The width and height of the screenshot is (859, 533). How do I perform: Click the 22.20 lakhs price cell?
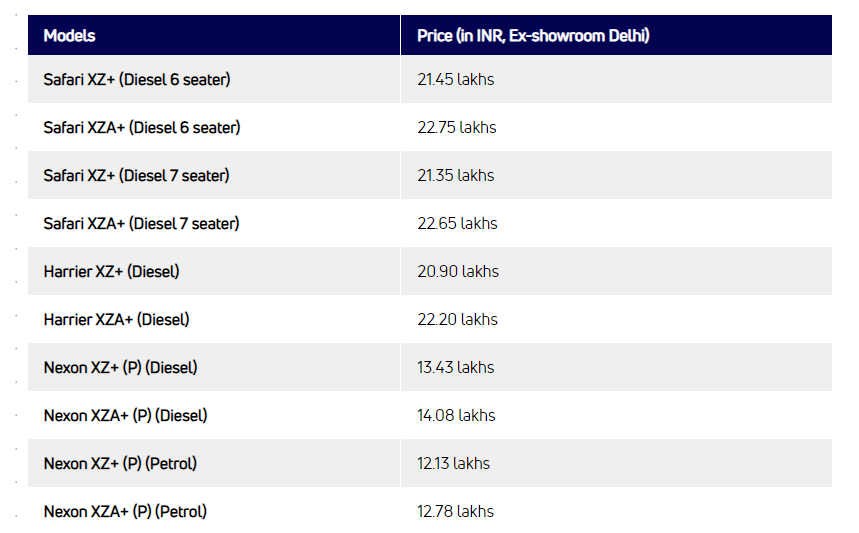(x=458, y=319)
